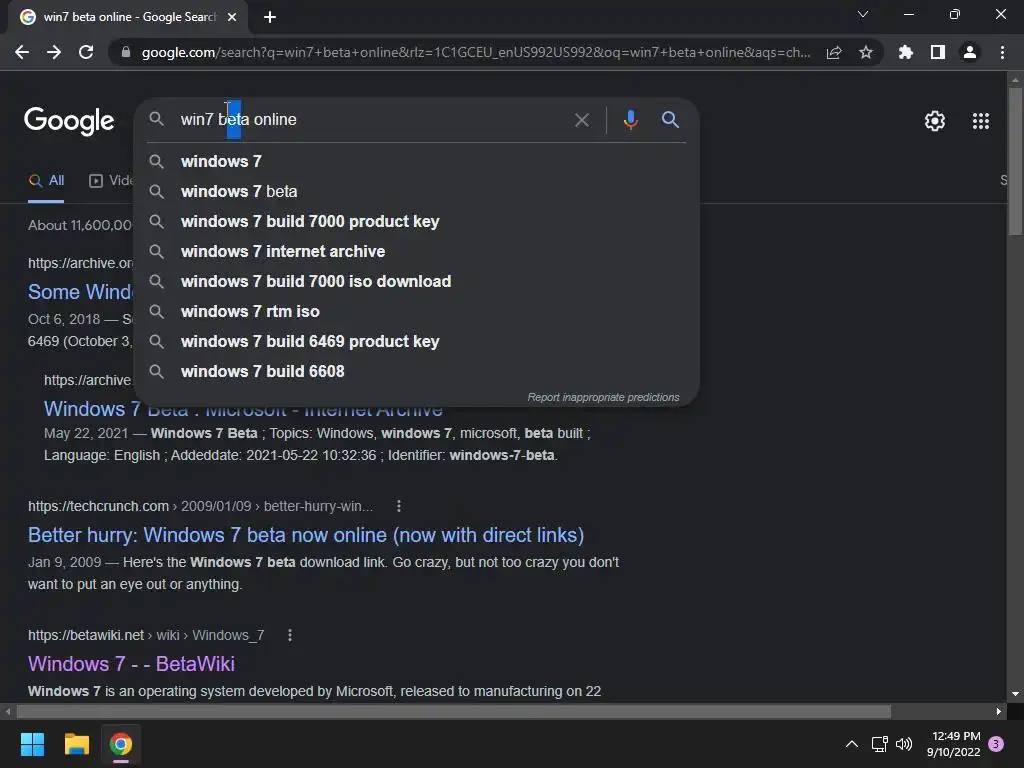
Task: Open the TechCrunch Windows 7 beta article
Action: [306, 535]
